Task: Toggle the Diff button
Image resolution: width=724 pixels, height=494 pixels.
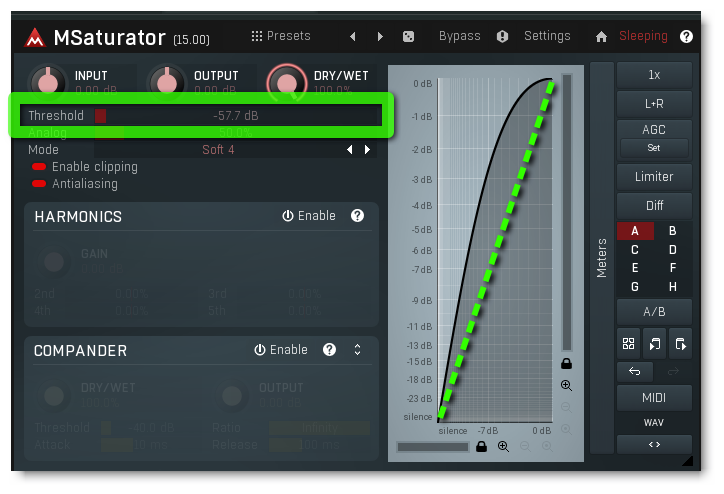Action: 654,205
